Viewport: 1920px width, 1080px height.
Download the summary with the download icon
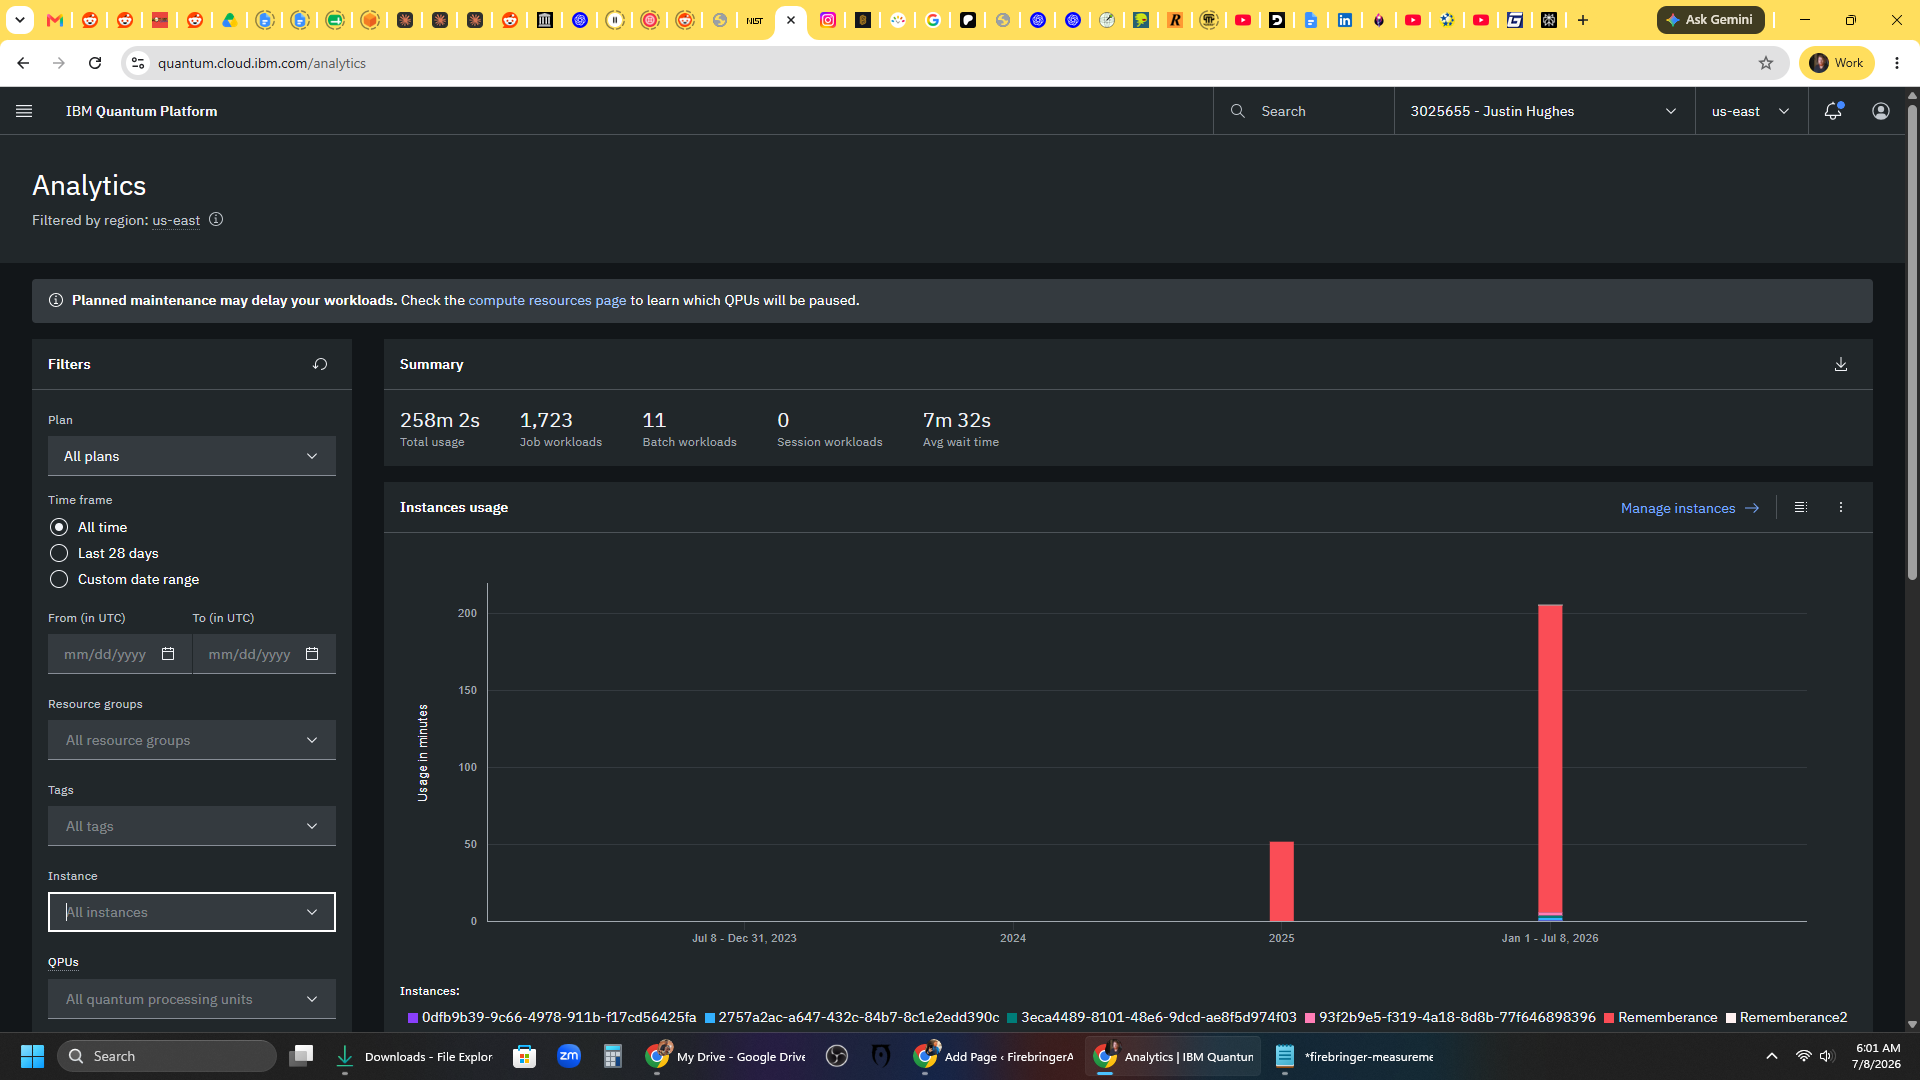[1841, 364]
